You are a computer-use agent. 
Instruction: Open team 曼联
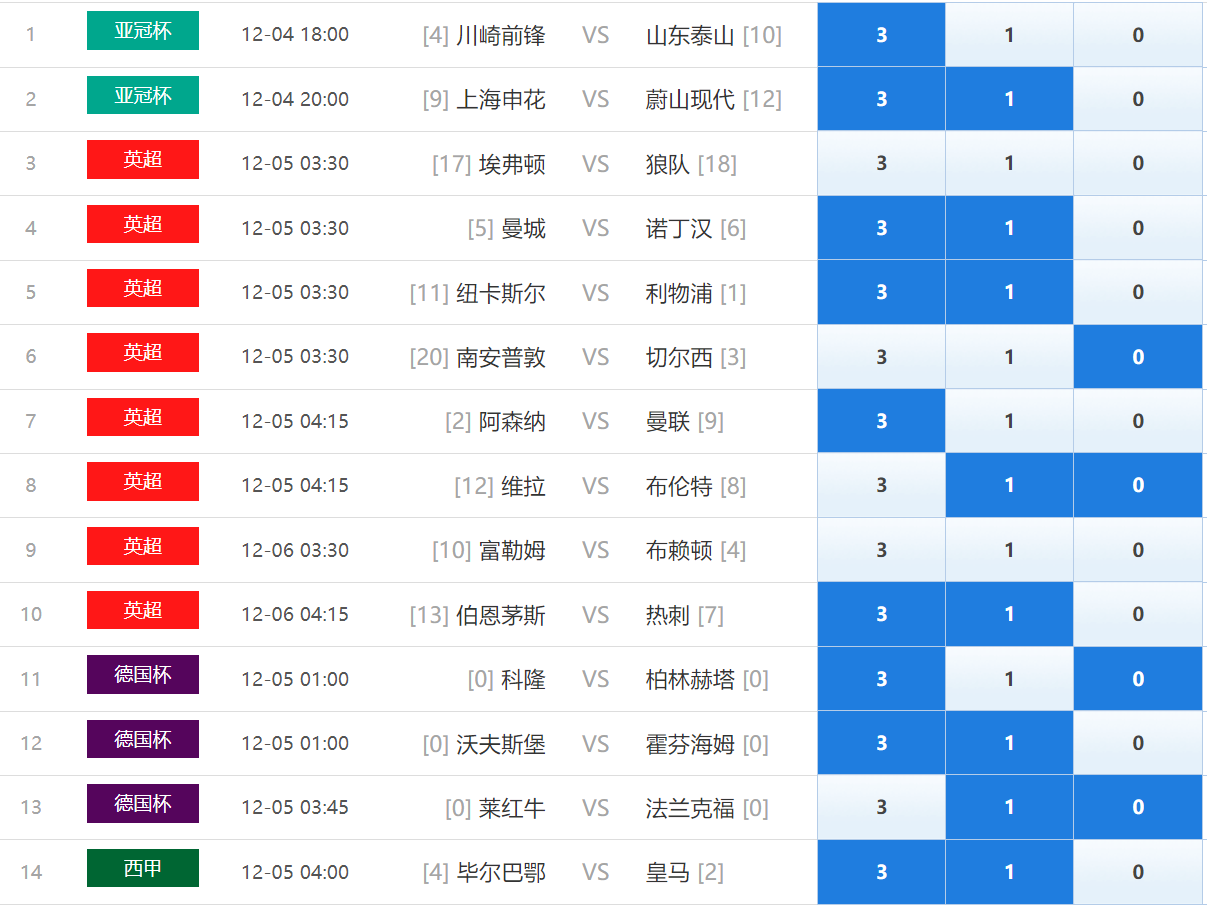[x=668, y=422]
